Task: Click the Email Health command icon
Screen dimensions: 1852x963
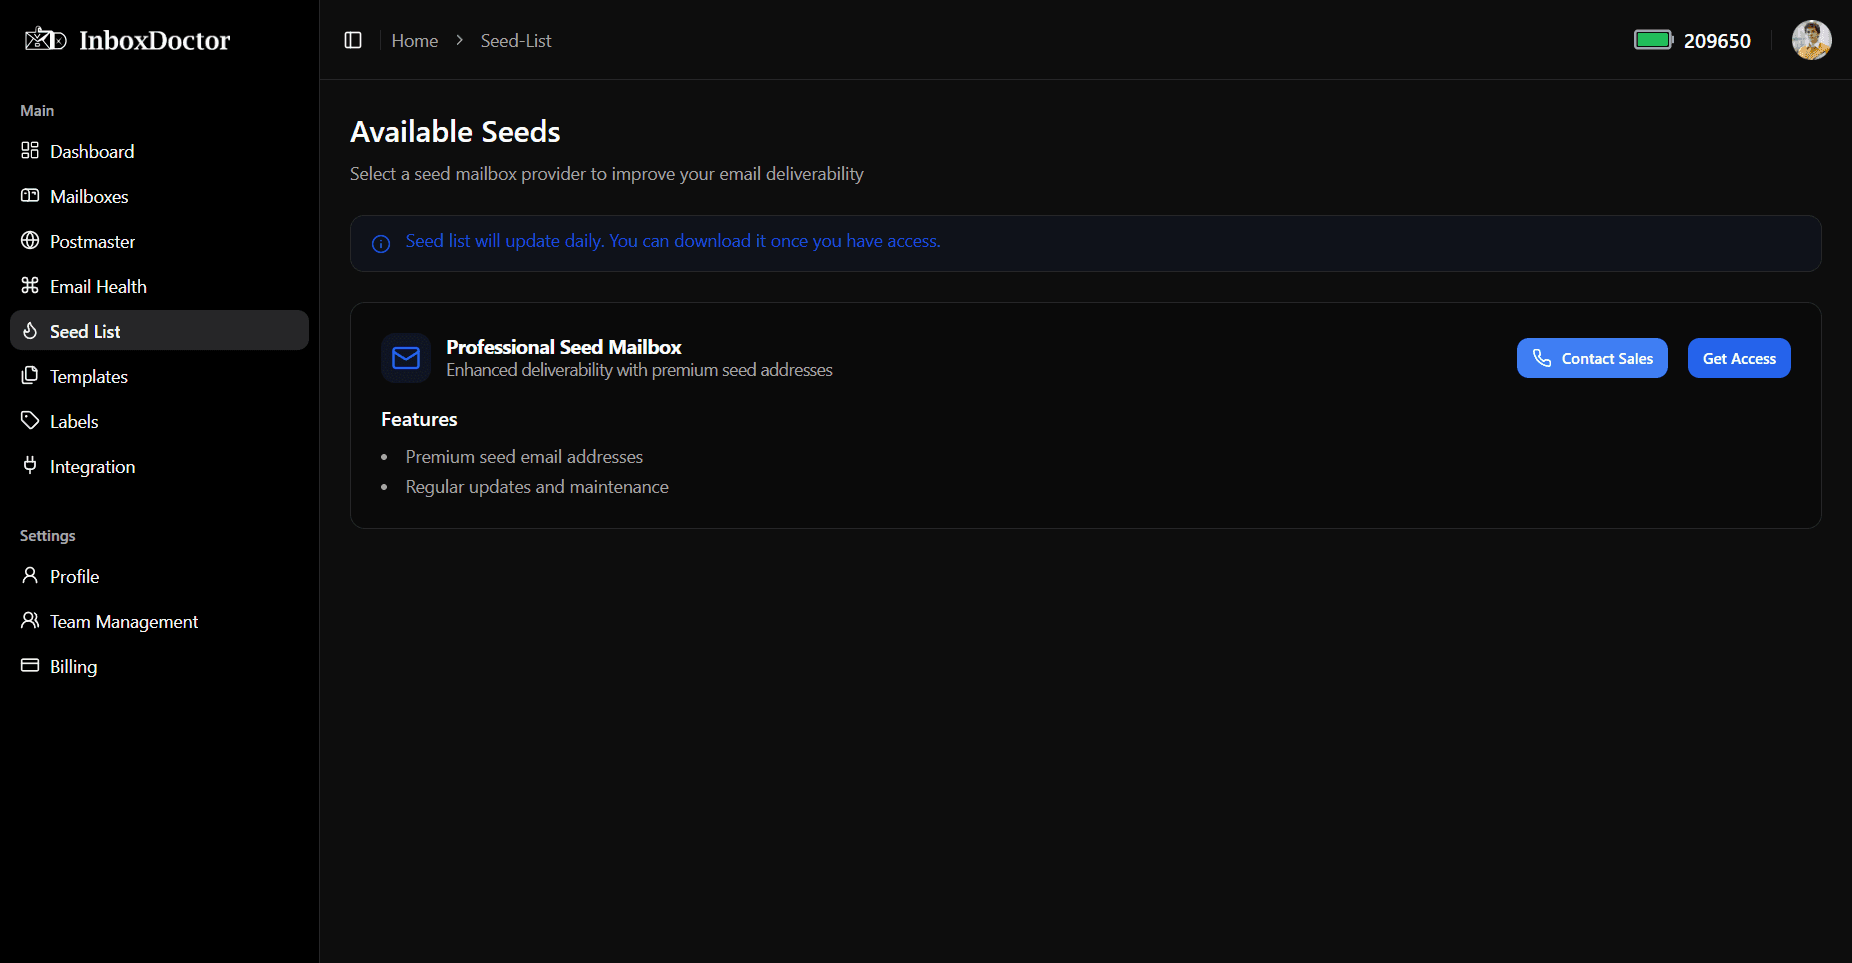Action: coord(30,285)
